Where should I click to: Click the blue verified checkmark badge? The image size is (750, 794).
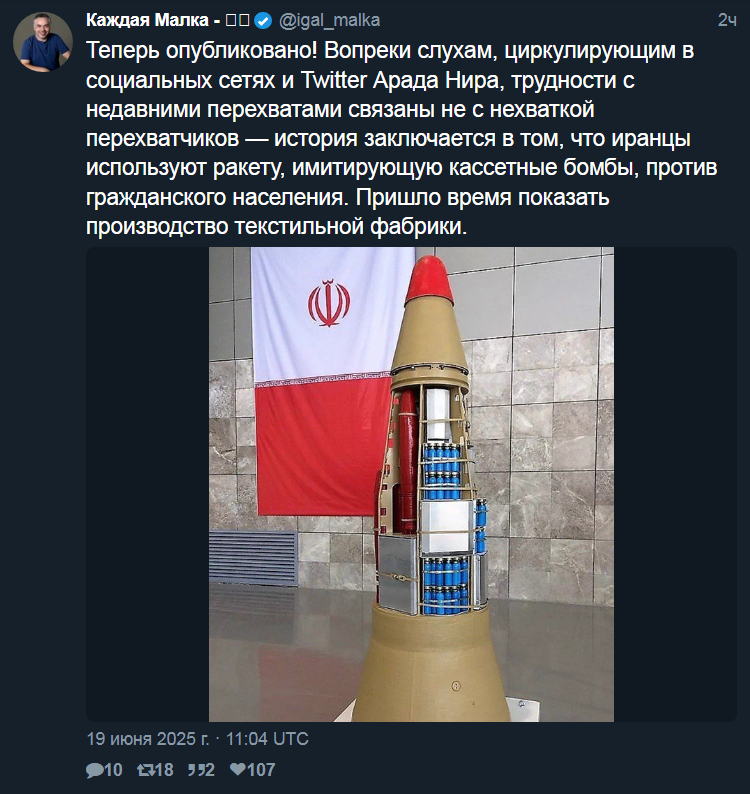pos(263,21)
